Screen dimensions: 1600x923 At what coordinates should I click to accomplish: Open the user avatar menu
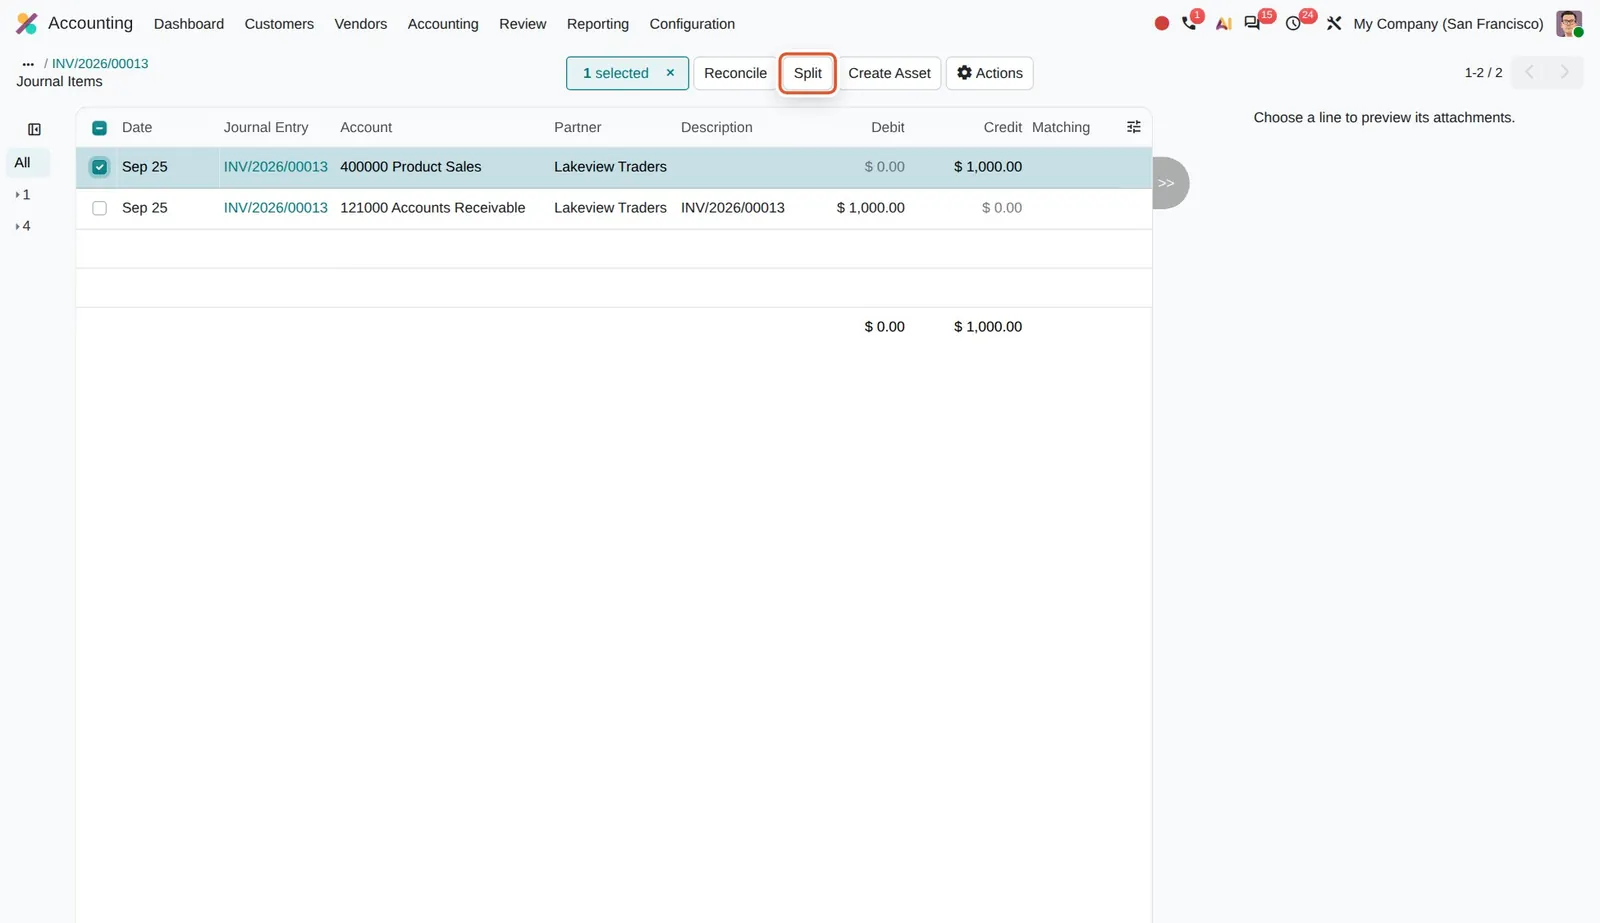pos(1569,23)
